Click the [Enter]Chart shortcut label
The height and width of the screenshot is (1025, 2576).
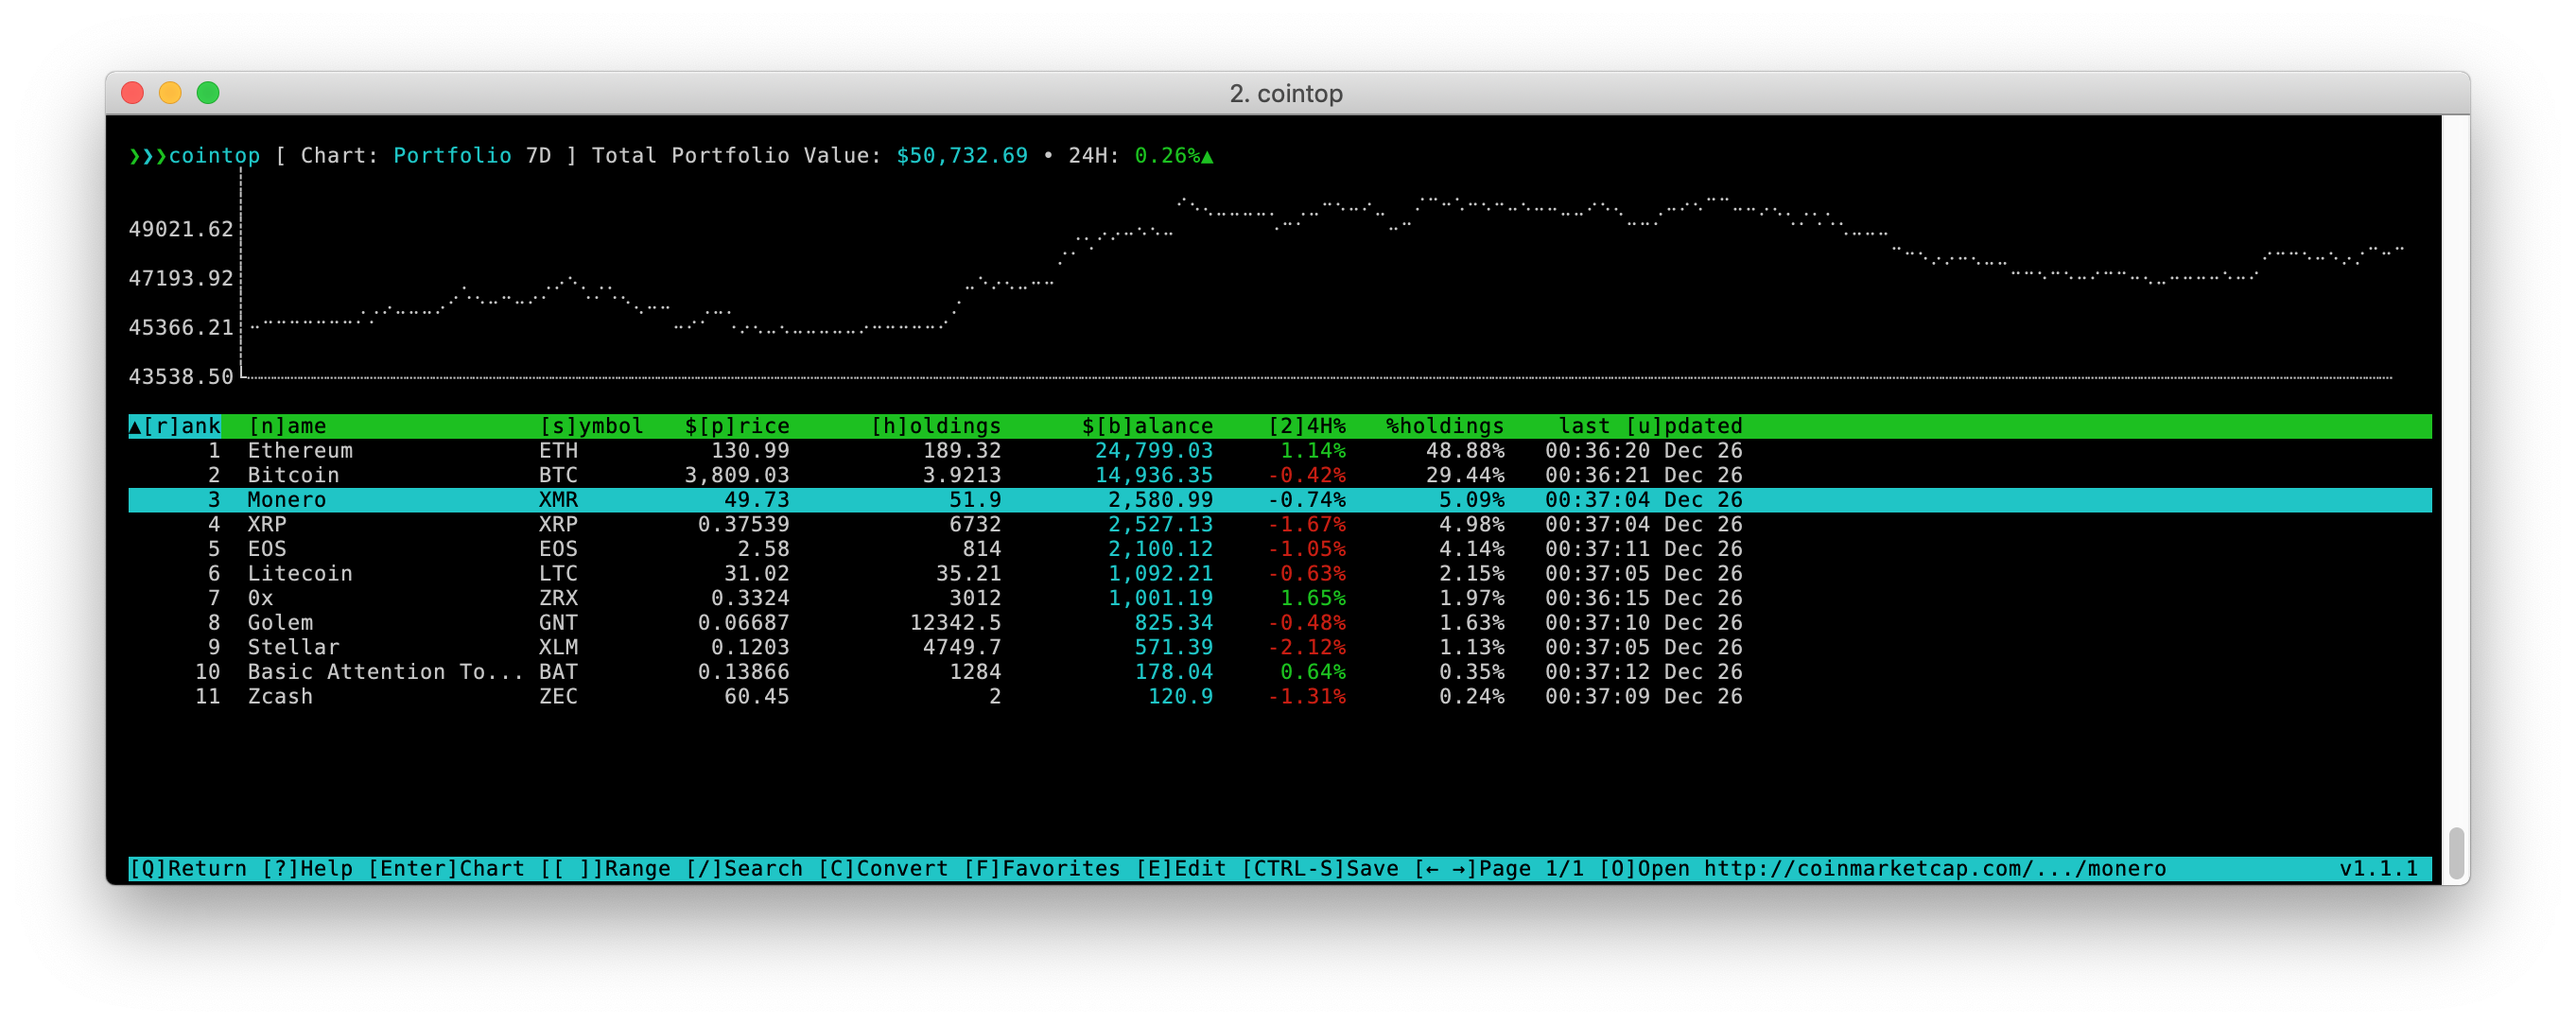click(x=446, y=869)
